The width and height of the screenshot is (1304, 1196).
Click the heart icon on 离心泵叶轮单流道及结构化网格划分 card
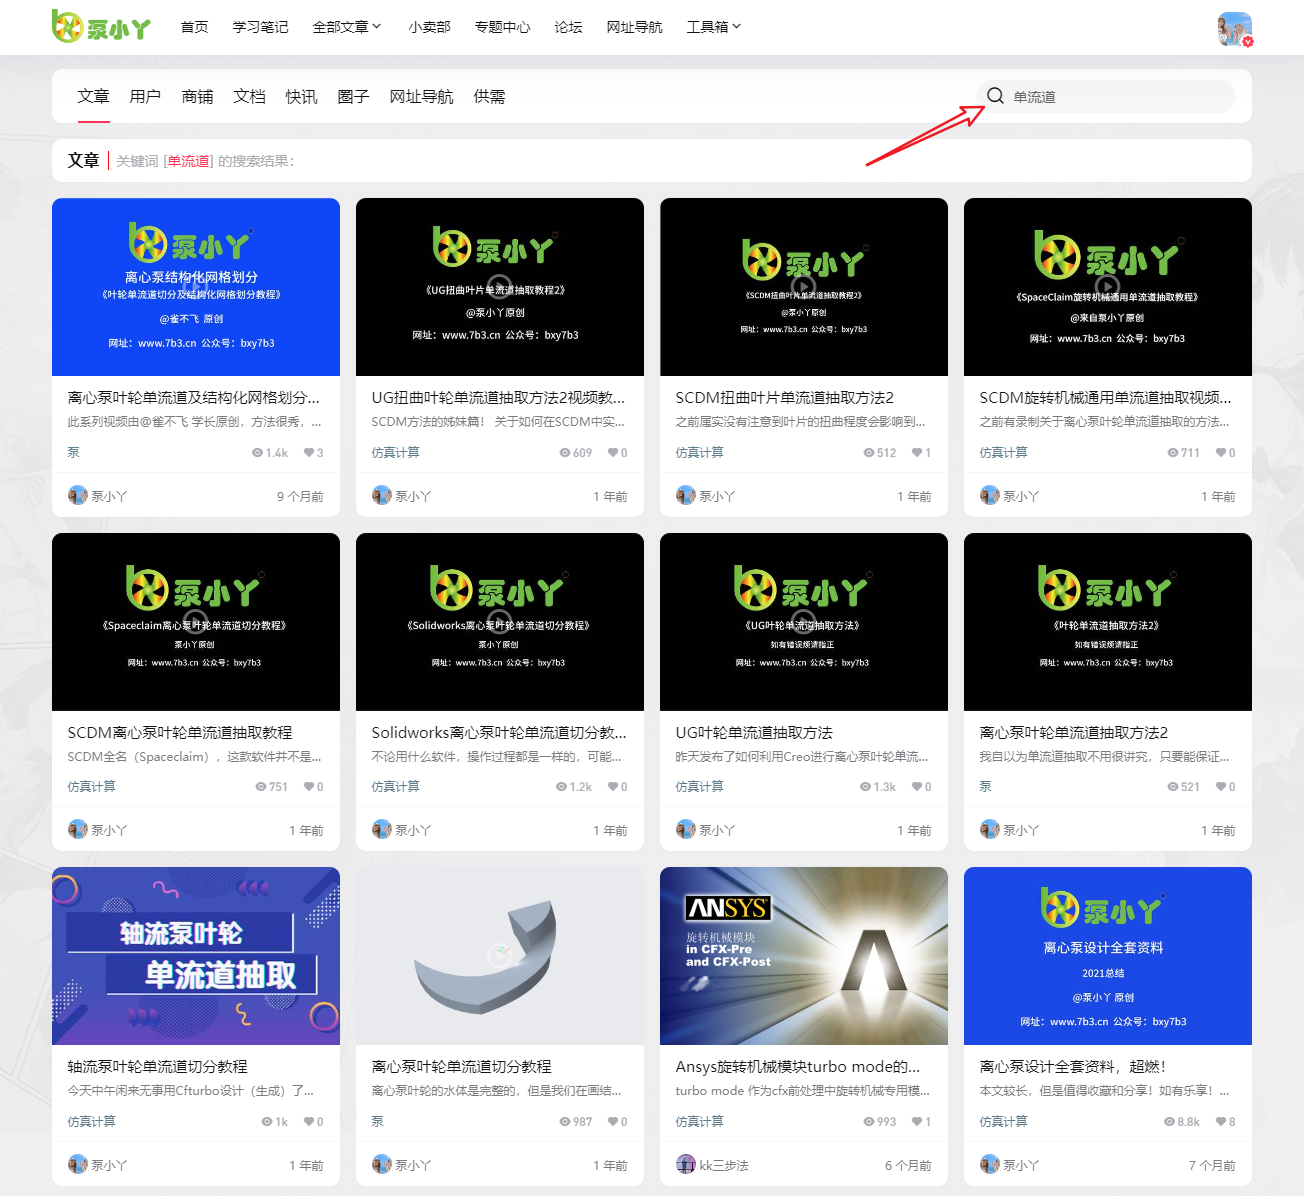(308, 453)
